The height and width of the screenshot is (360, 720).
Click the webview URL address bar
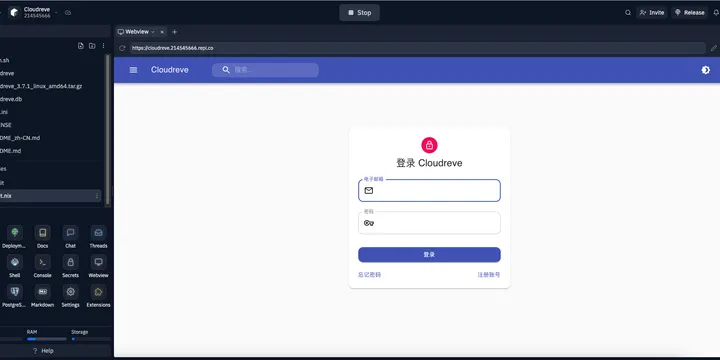[x=417, y=48]
